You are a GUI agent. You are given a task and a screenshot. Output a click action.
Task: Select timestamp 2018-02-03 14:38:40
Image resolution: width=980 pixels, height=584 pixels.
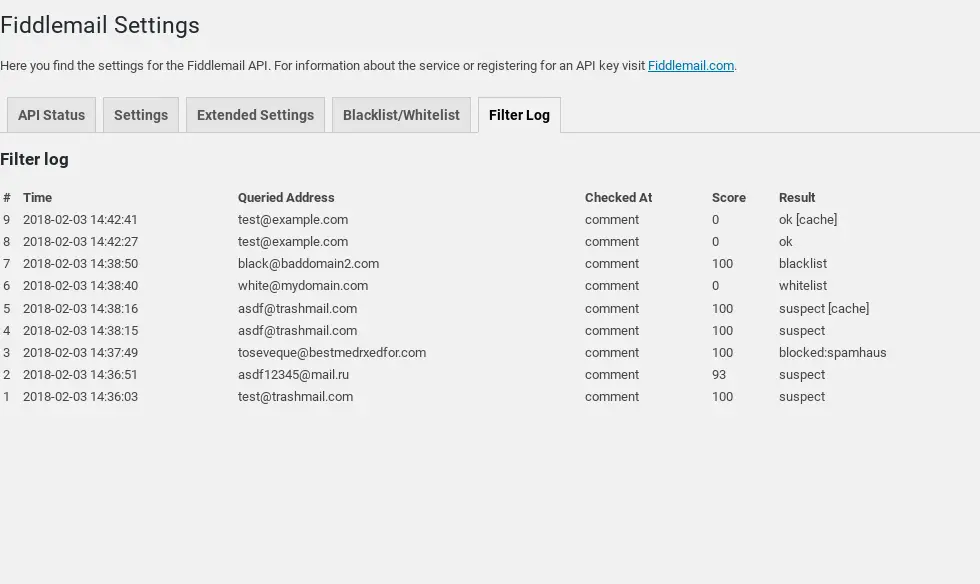[x=80, y=286]
